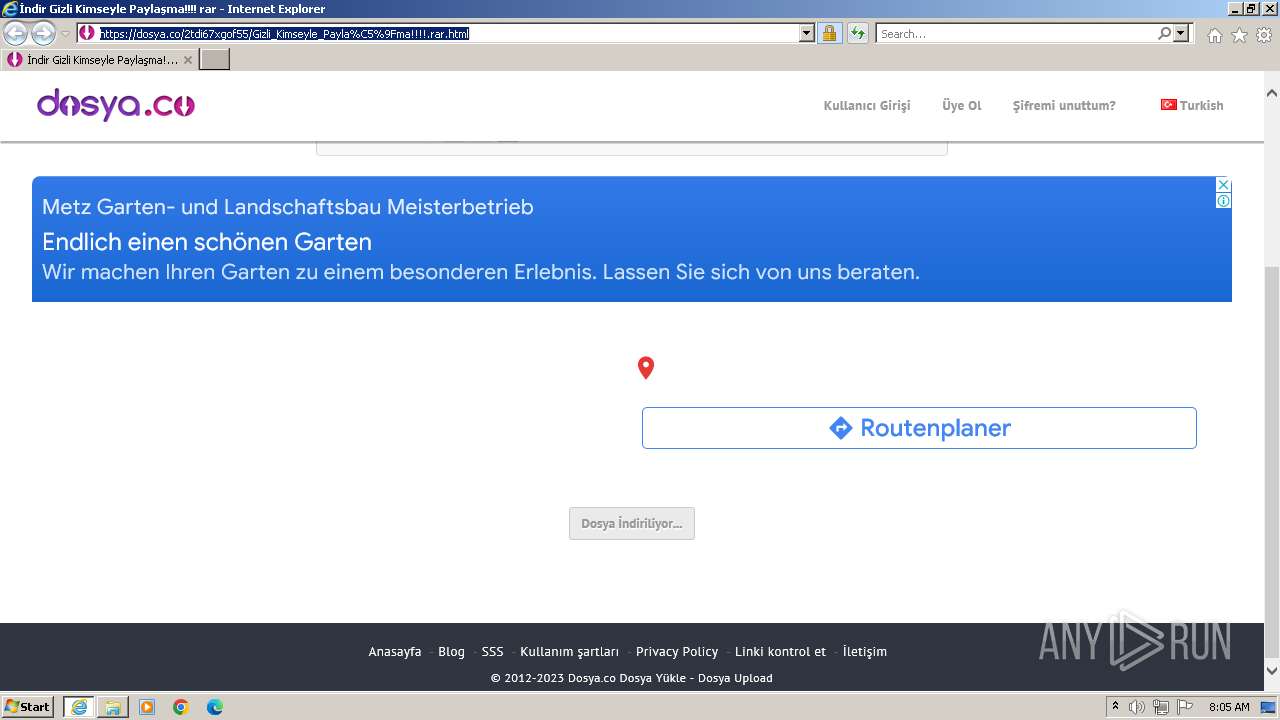
Task: Open the Blog footer link
Action: [451, 651]
